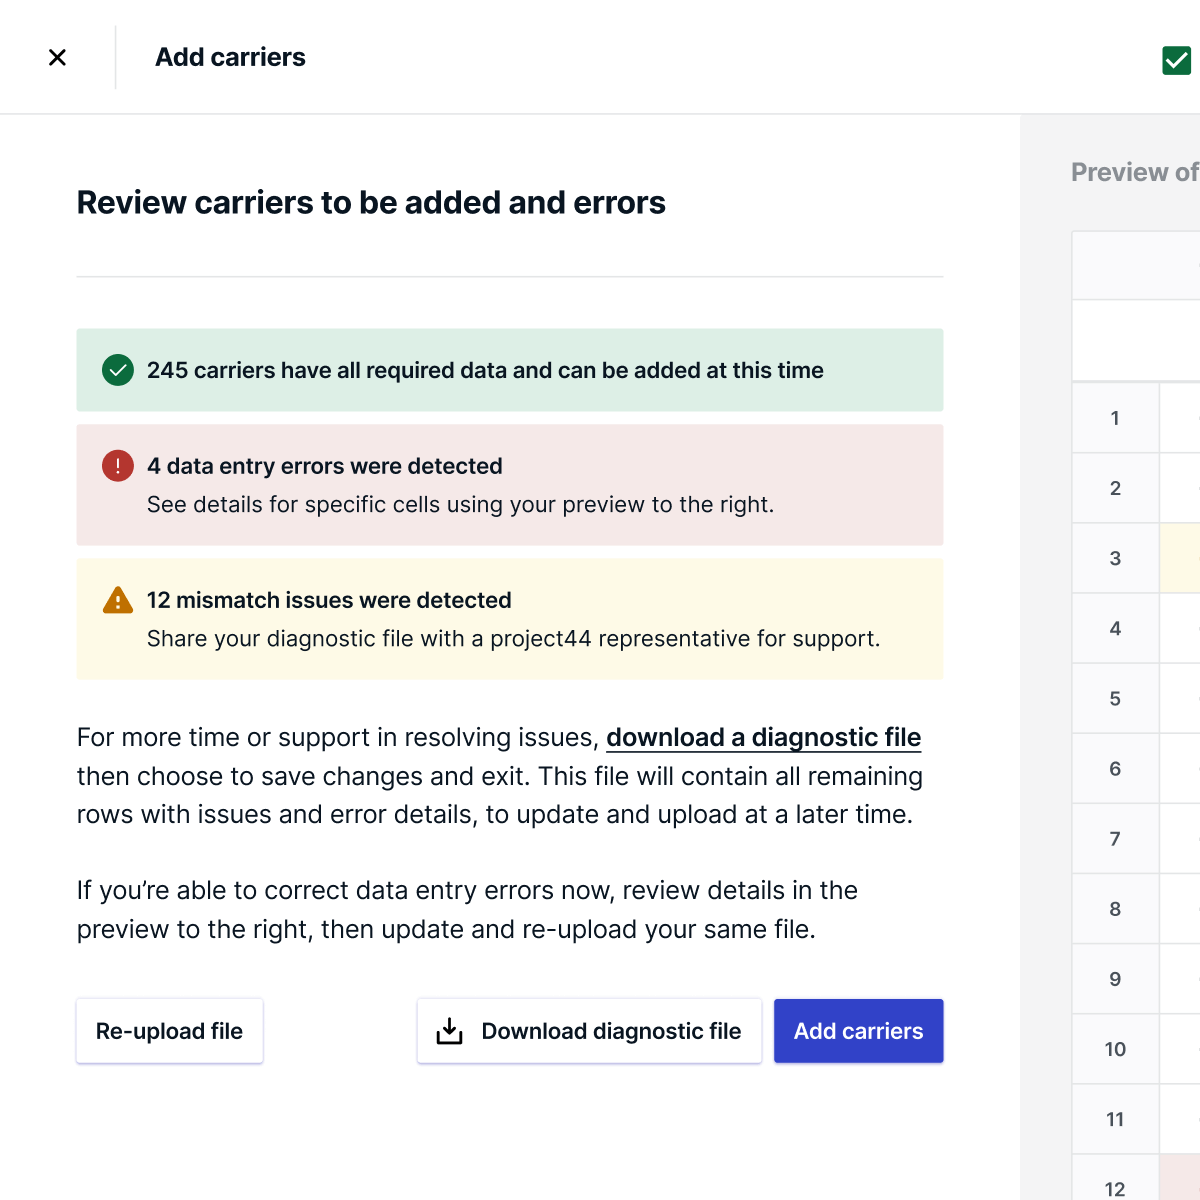Click the '245 carriers have all required data' message
Screen dimensions: 1200x1200
click(485, 370)
